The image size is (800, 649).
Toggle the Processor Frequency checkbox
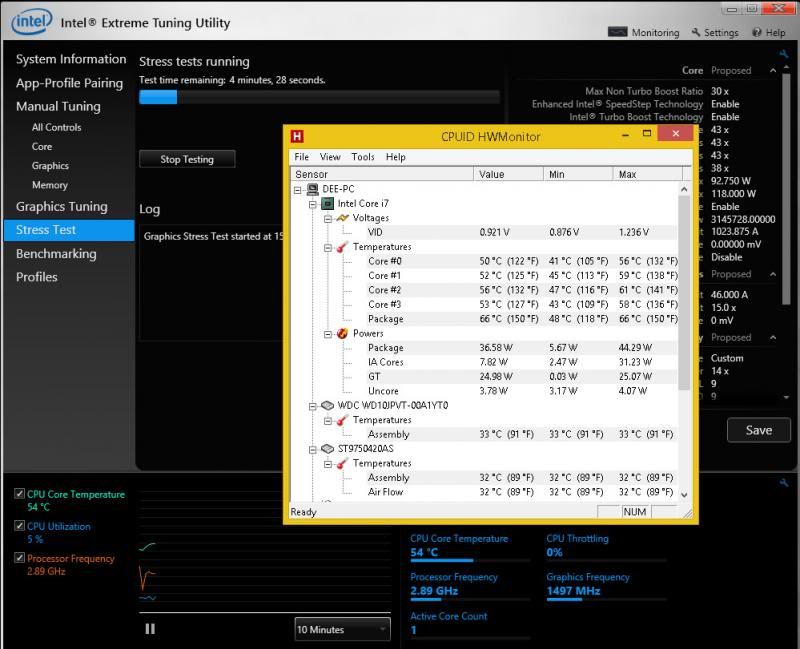pos(19,558)
